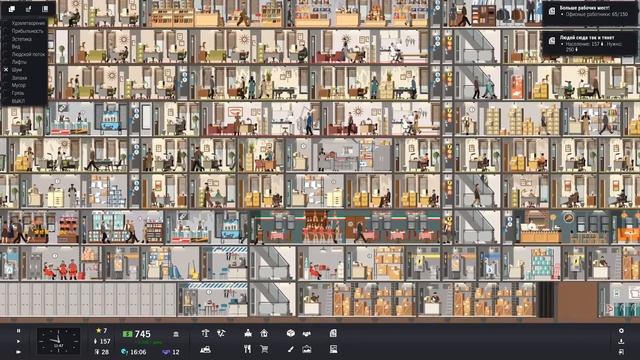
Task: Select the Запахи overlay option
Action: pos(19,78)
